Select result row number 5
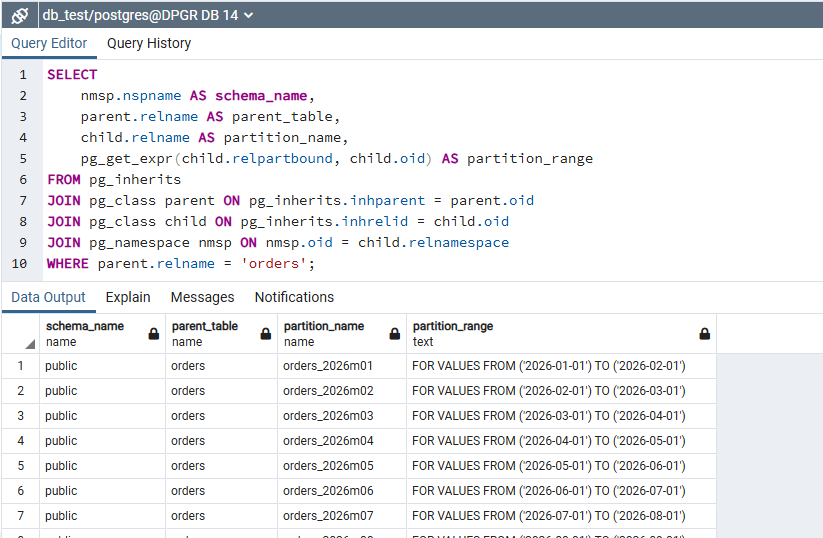The height and width of the screenshot is (538, 823). 20,466
